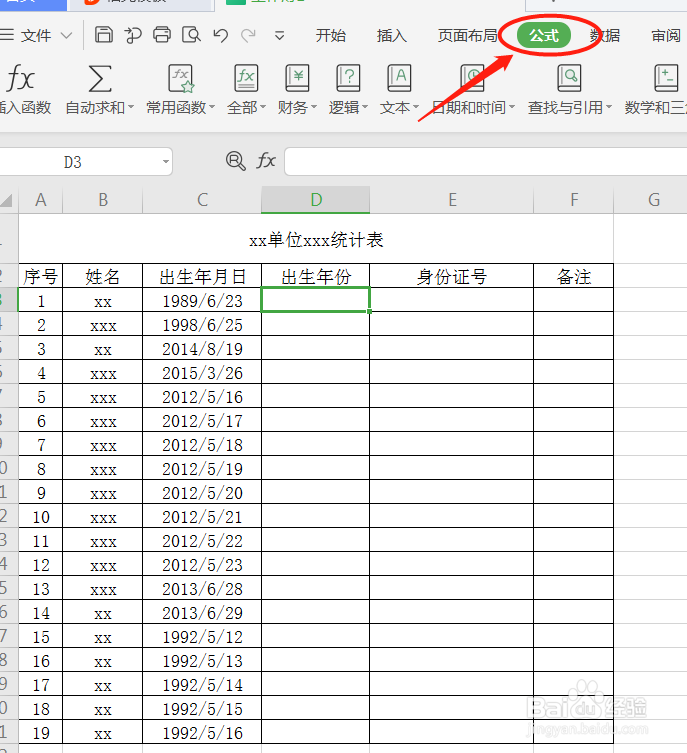Viewport: 687px width, 753px height.
Task: Select the cell containing 1989/6/23
Action: tap(202, 301)
